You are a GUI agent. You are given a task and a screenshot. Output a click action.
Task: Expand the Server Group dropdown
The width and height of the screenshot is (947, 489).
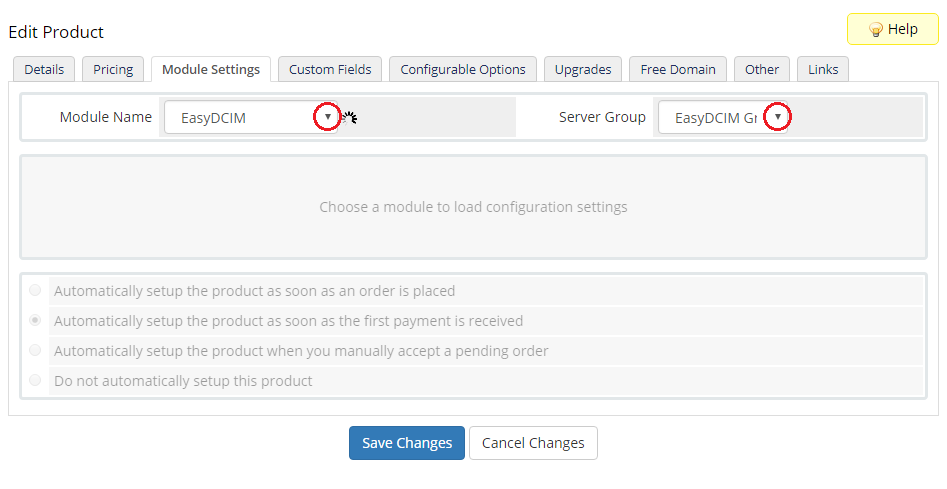tap(722, 117)
